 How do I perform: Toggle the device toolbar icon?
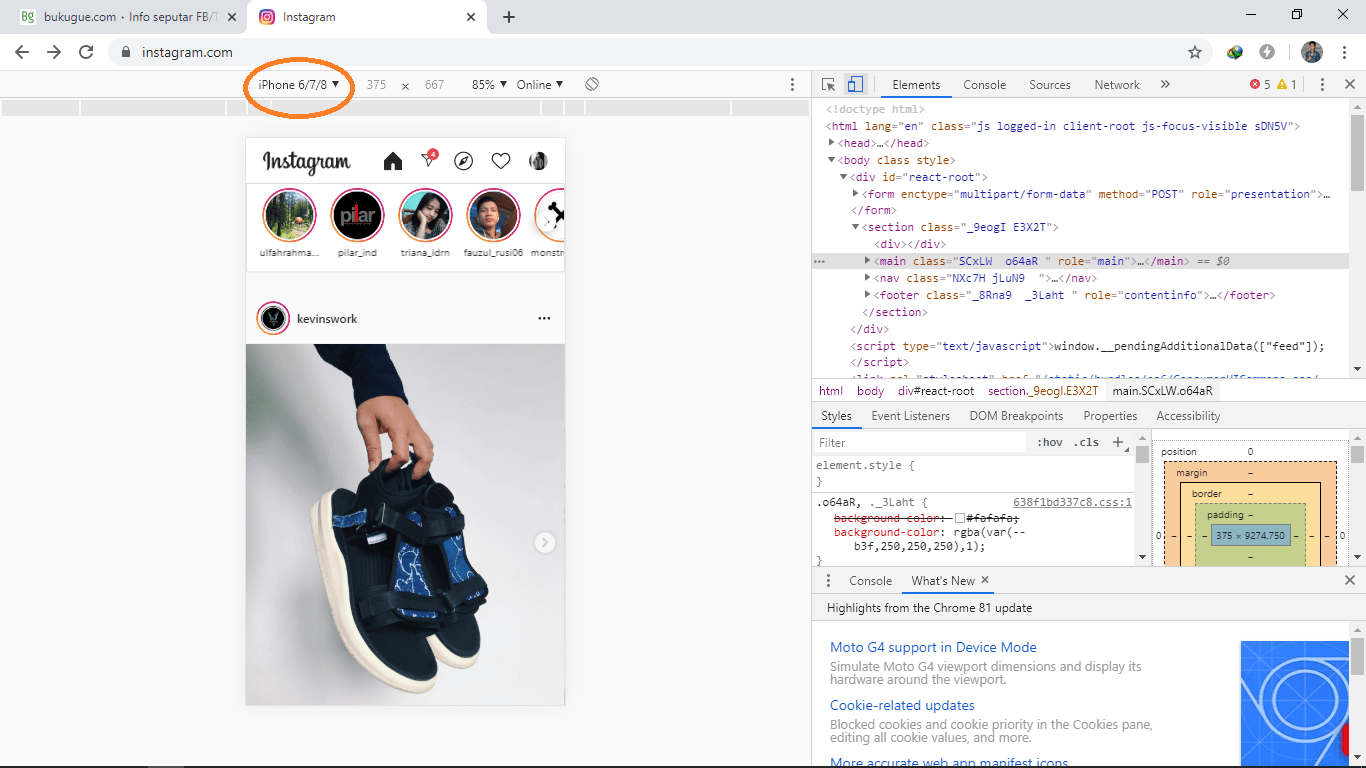855,85
